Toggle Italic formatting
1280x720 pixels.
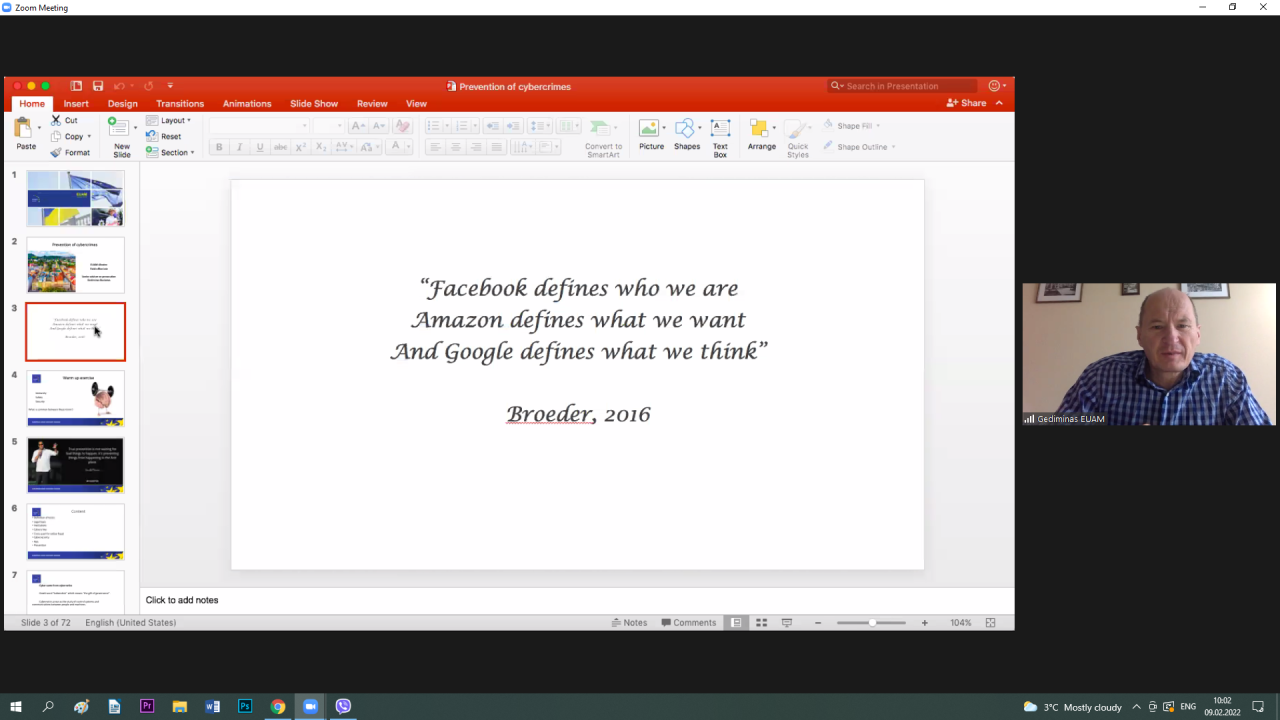coord(239,147)
